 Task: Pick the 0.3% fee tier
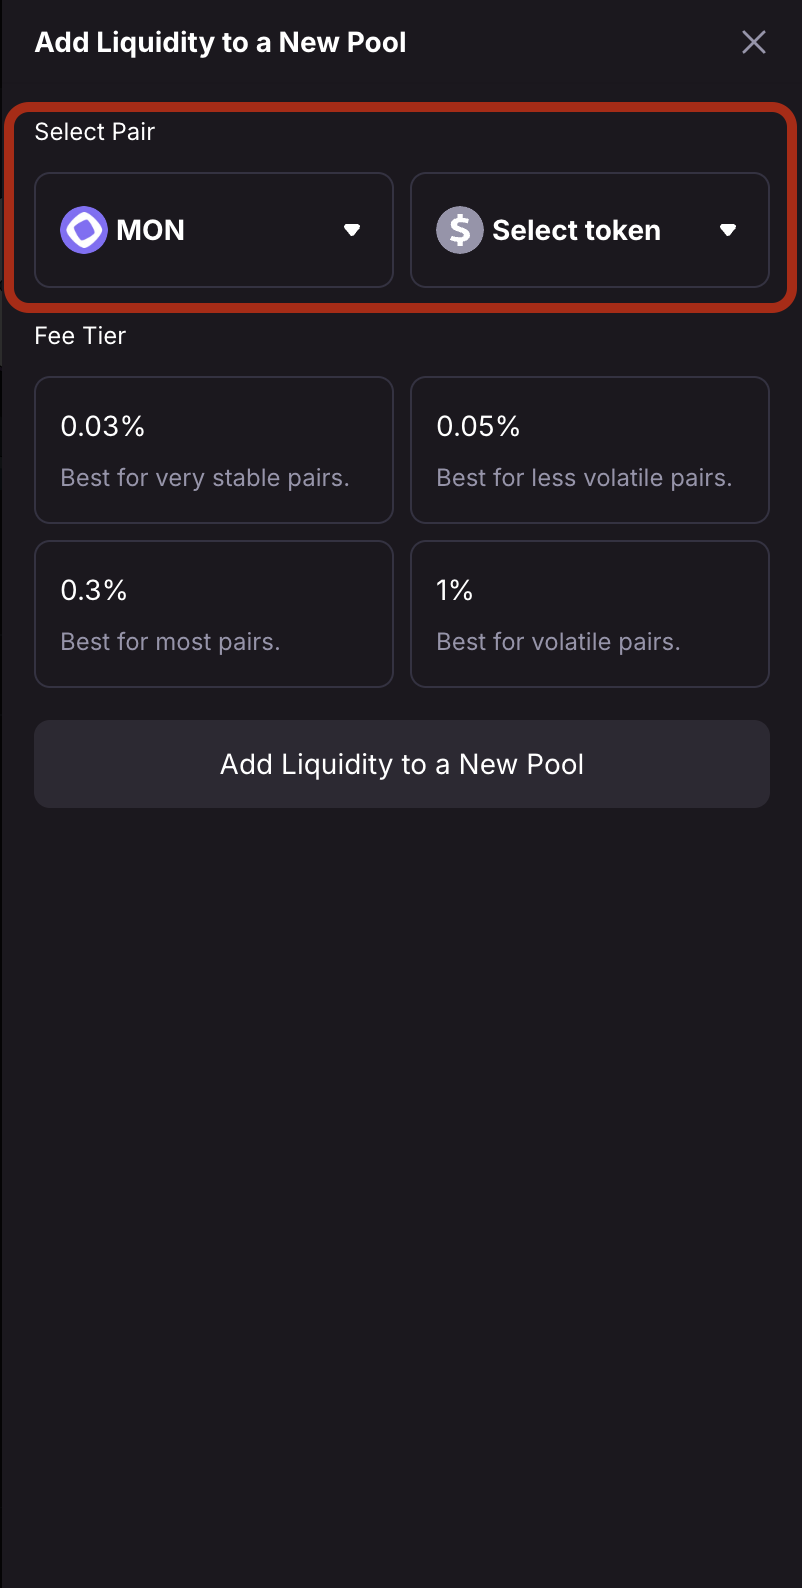click(94, 591)
